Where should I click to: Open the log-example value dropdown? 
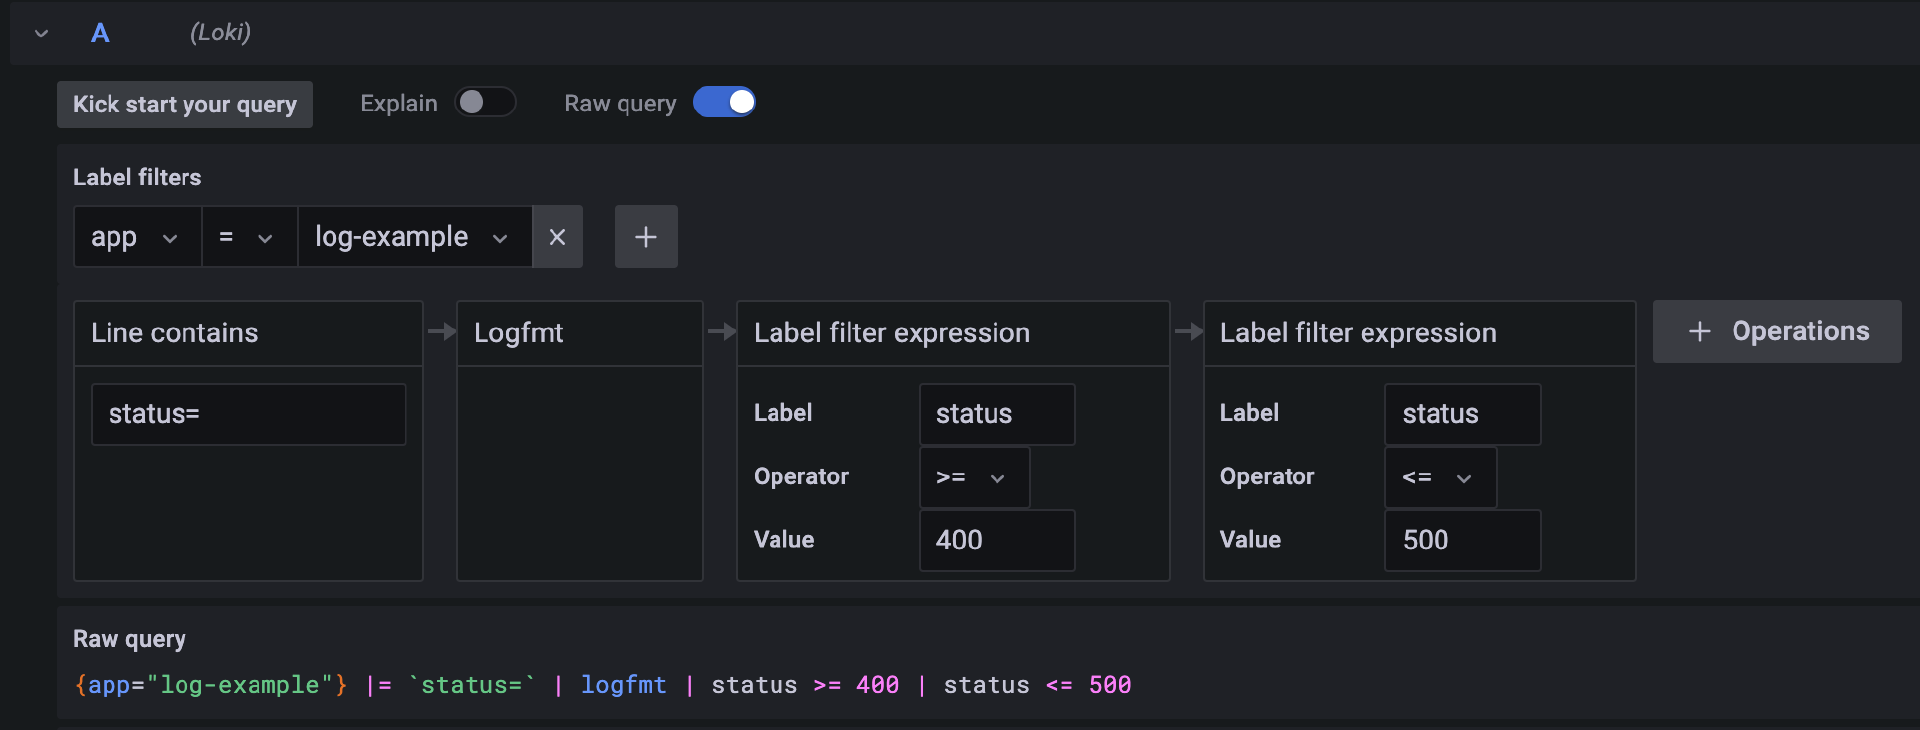(414, 237)
